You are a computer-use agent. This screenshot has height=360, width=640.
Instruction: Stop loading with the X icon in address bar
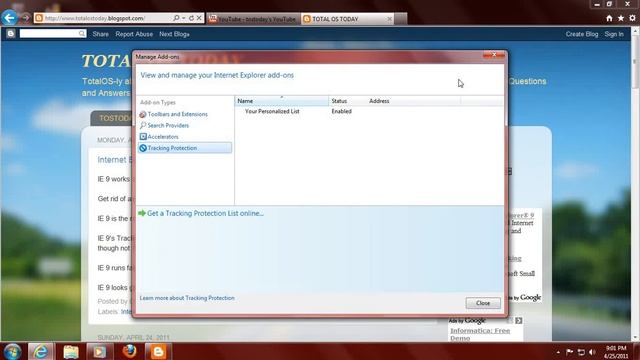click(199, 18)
